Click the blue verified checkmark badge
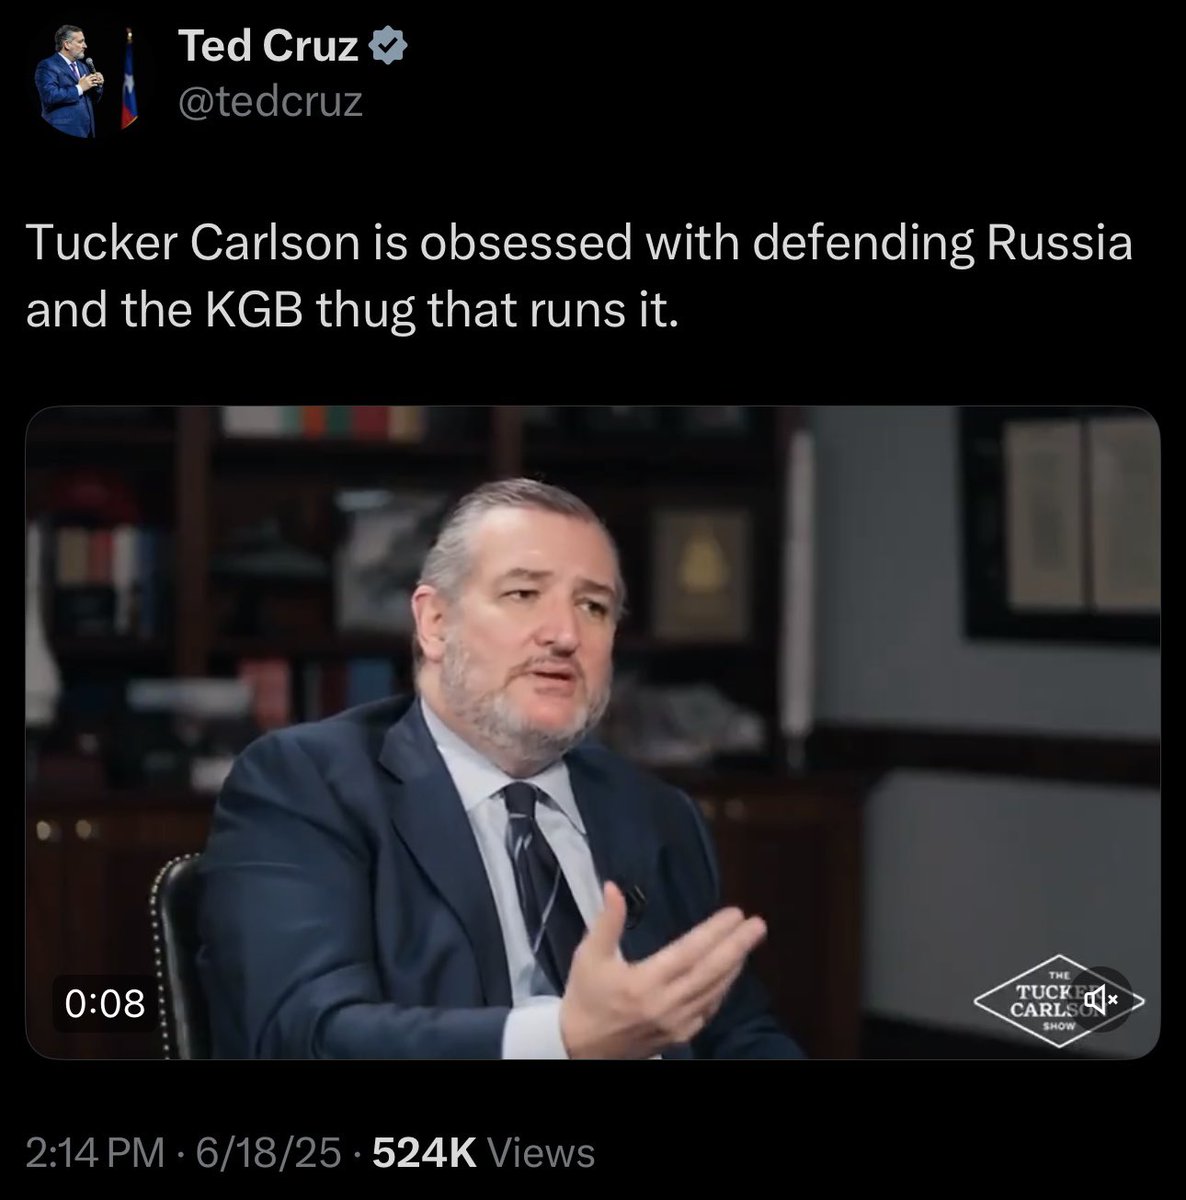Screen dimensions: 1186x1200 (387, 47)
